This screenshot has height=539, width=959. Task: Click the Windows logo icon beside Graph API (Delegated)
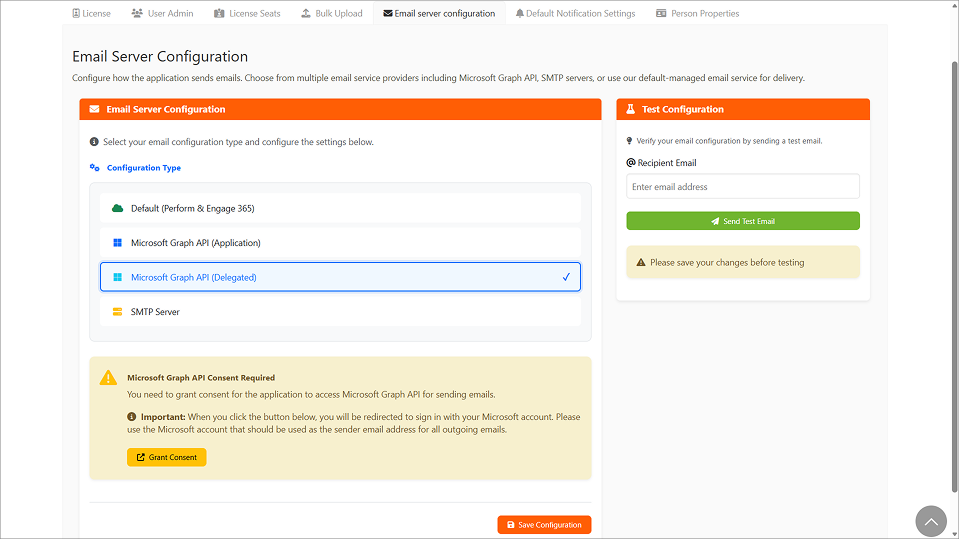click(x=117, y=277)
